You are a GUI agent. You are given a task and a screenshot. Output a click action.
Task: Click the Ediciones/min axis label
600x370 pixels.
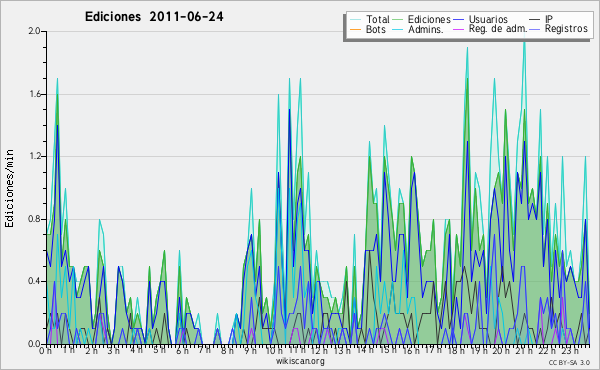[x=9, y=188]
